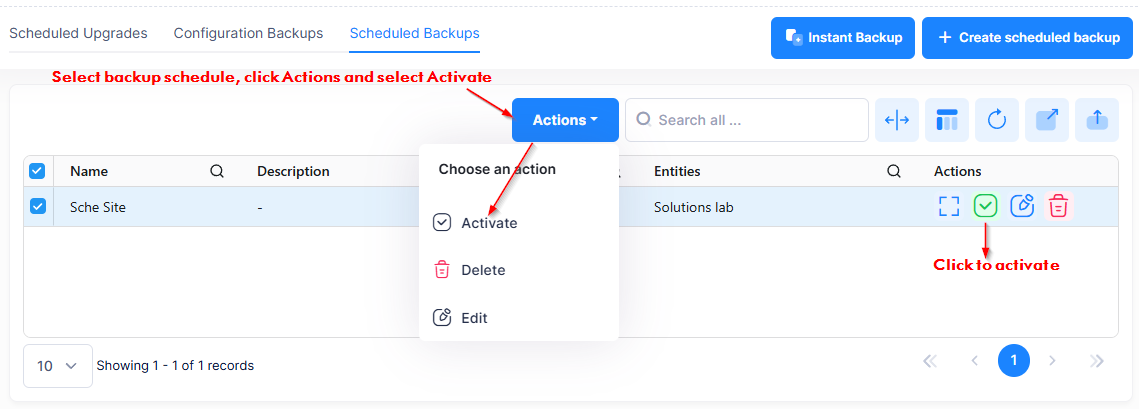Choose Edit in the action menu
The image size is (1139, 409).
coord(474,318)
